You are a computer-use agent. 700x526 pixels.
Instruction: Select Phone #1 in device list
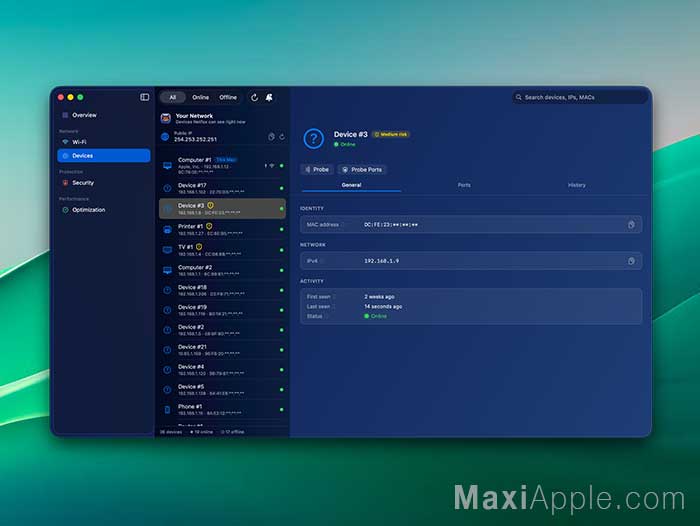[x=222, y=409]
